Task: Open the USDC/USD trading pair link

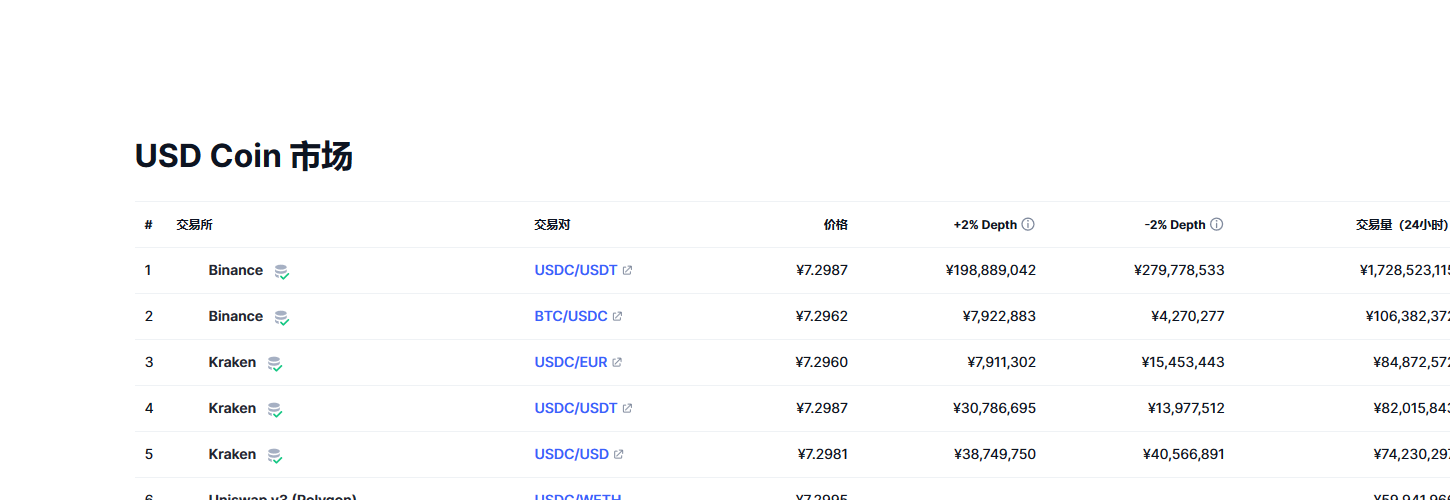Action: coord(571,455)
